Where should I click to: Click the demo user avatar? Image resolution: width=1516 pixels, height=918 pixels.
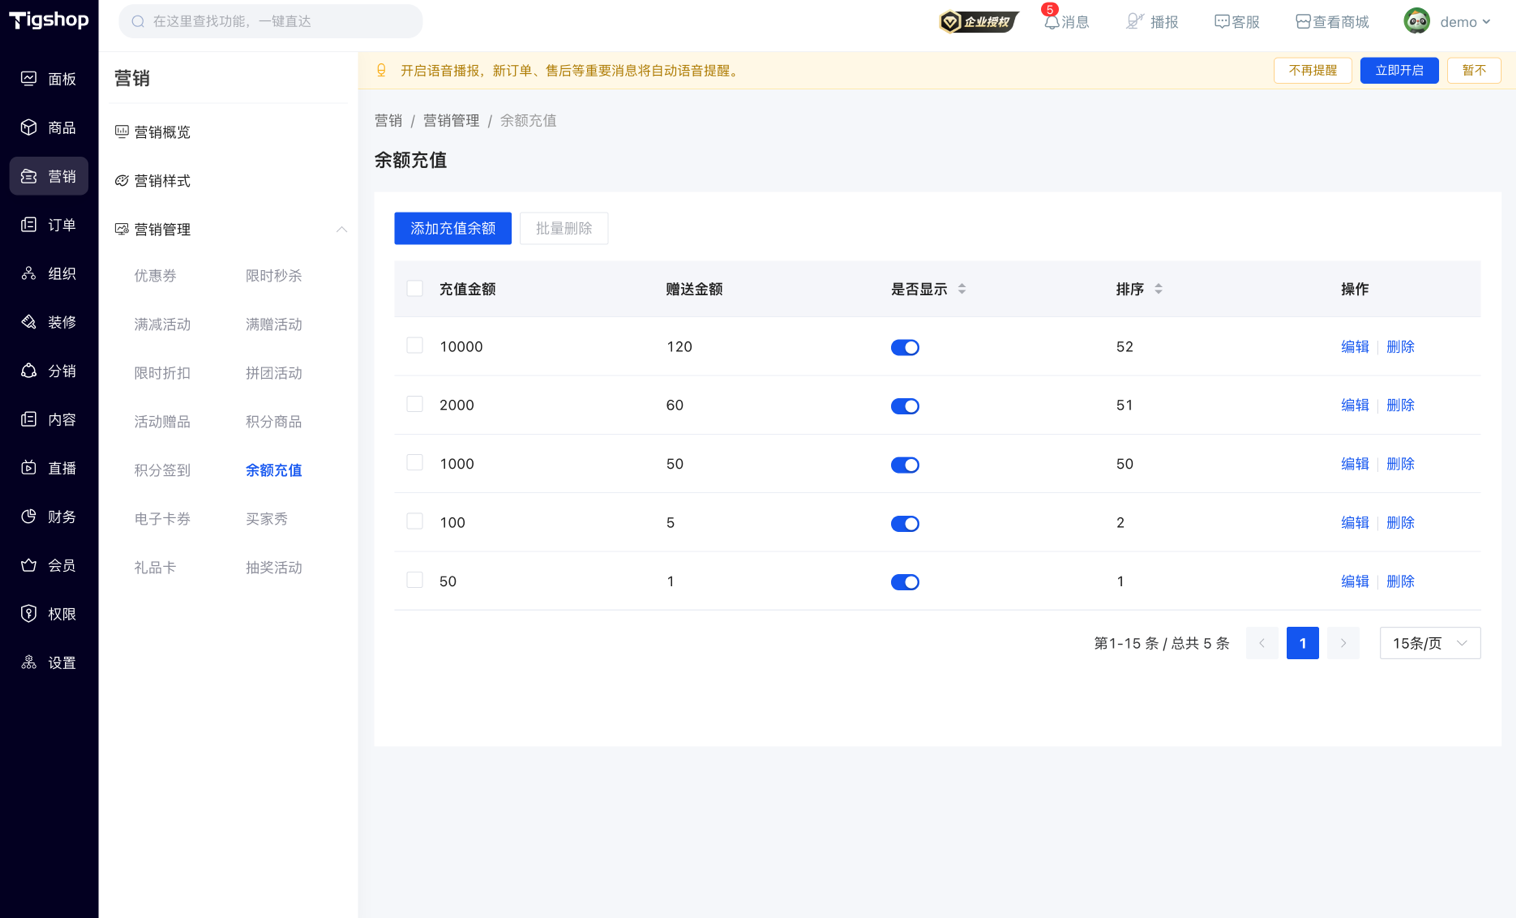coord(1416,21)
